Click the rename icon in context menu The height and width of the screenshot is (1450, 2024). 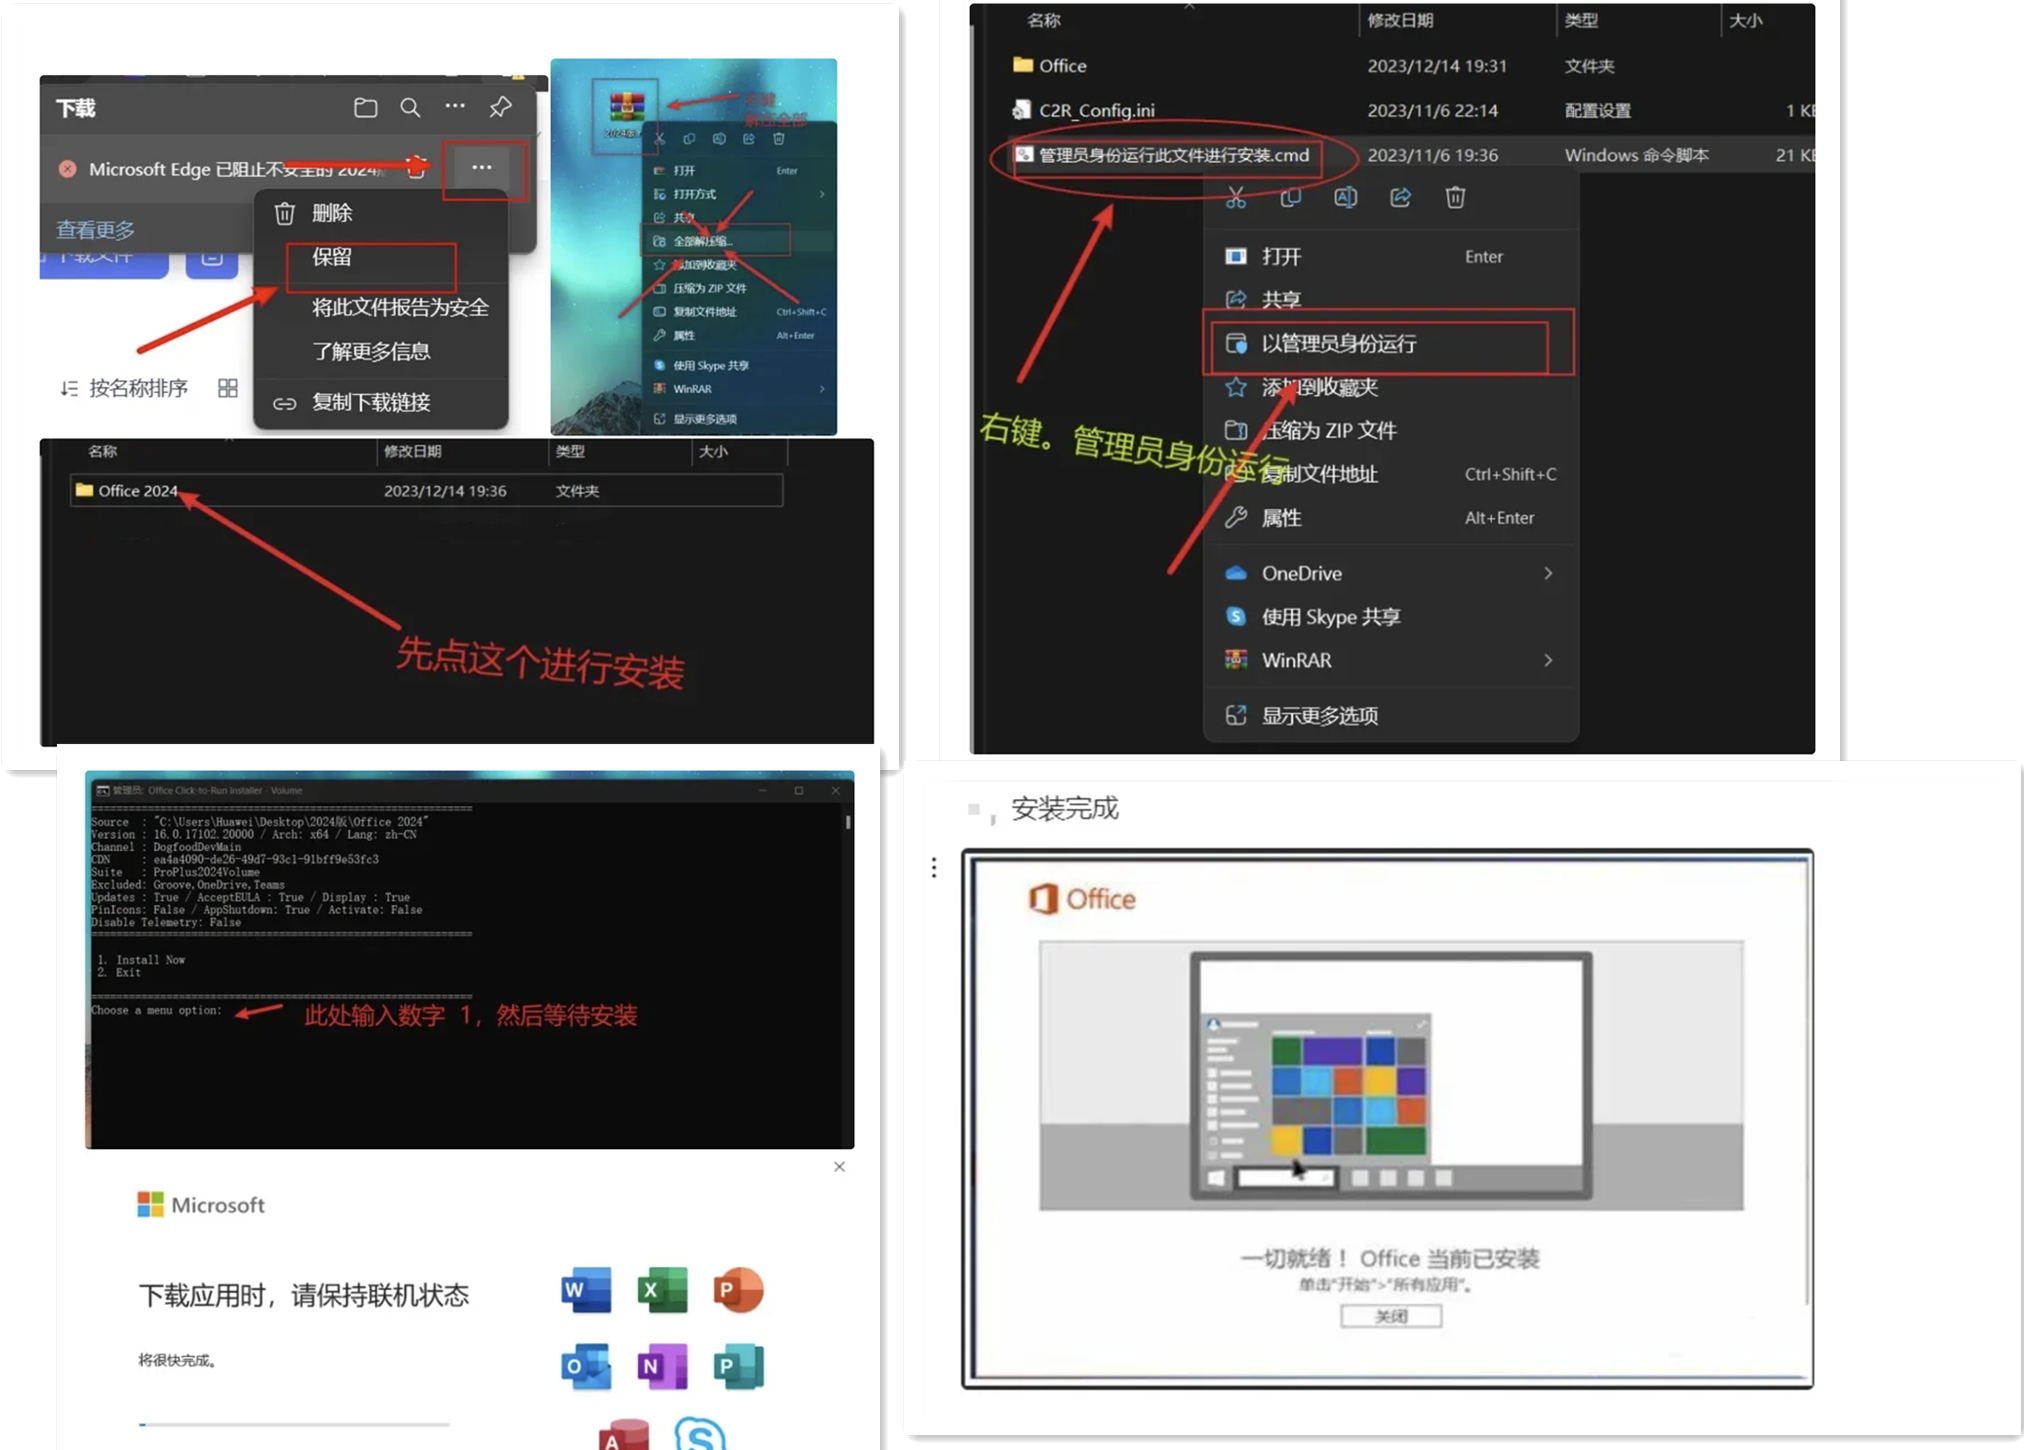click(x=1345, y=198)
